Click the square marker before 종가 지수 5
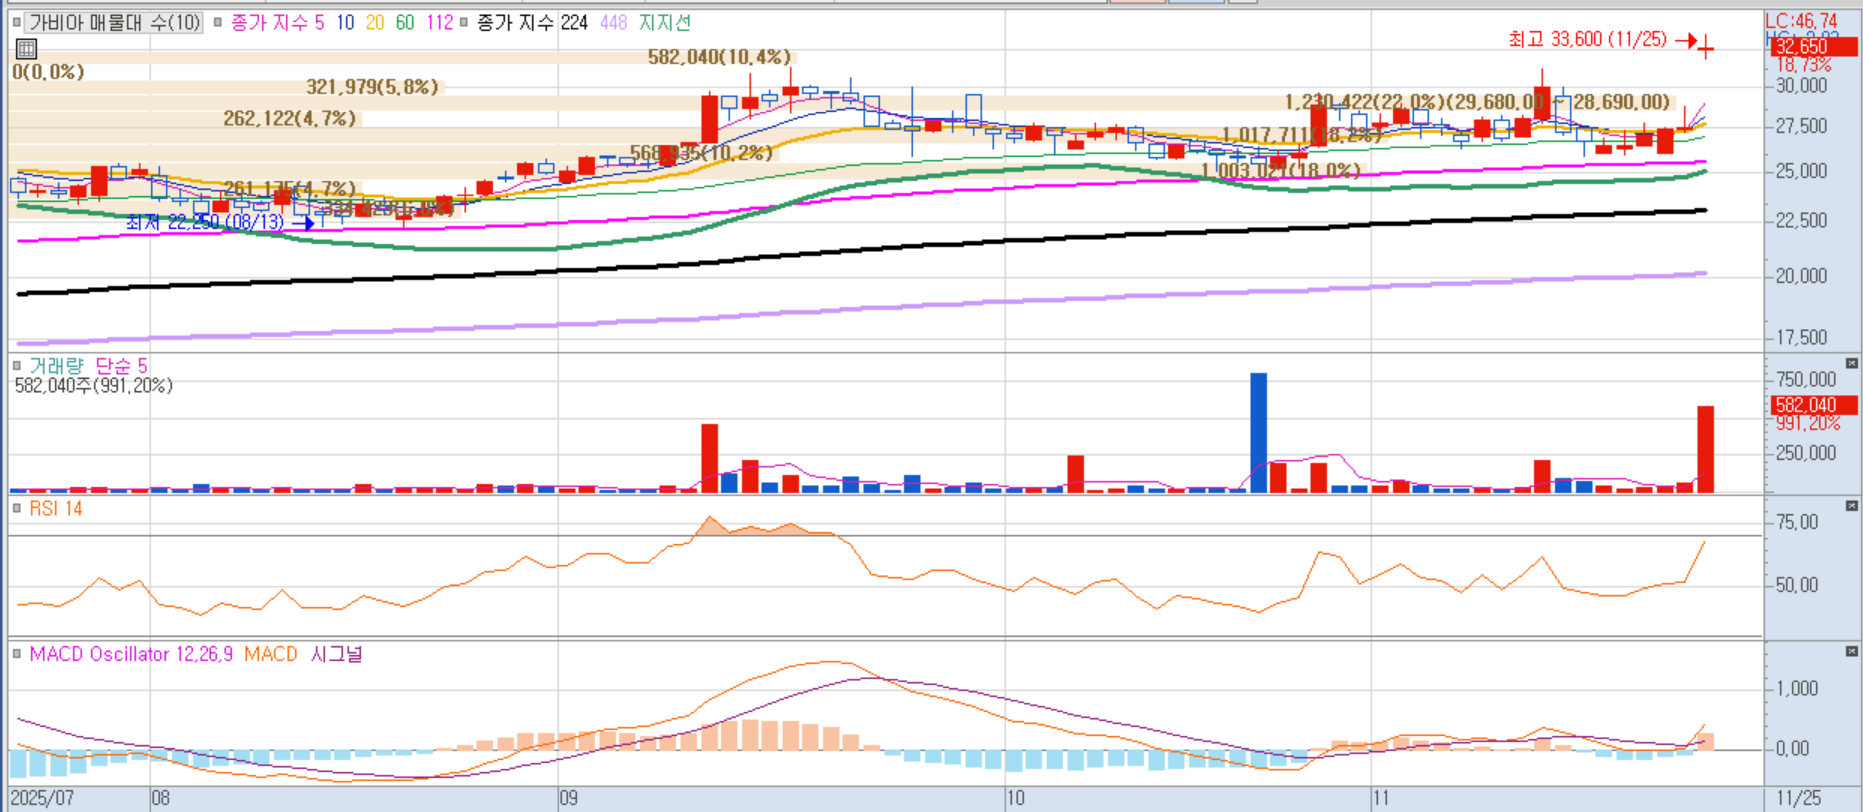Image resolution: width=1863 pixels, height=812 pixels. pos(218,22)
